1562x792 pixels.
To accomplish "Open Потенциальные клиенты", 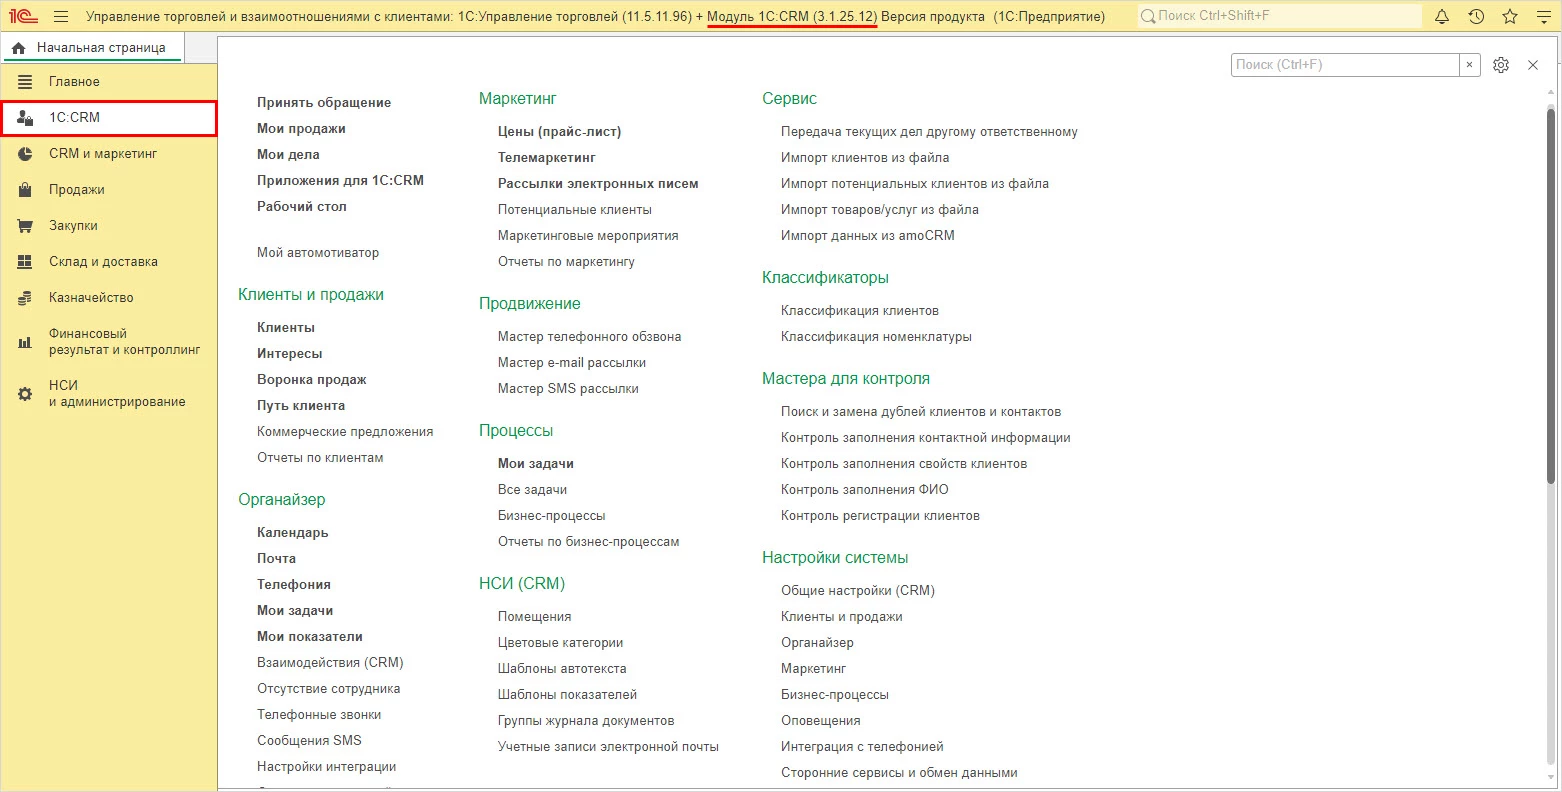I will coord(575,210).
